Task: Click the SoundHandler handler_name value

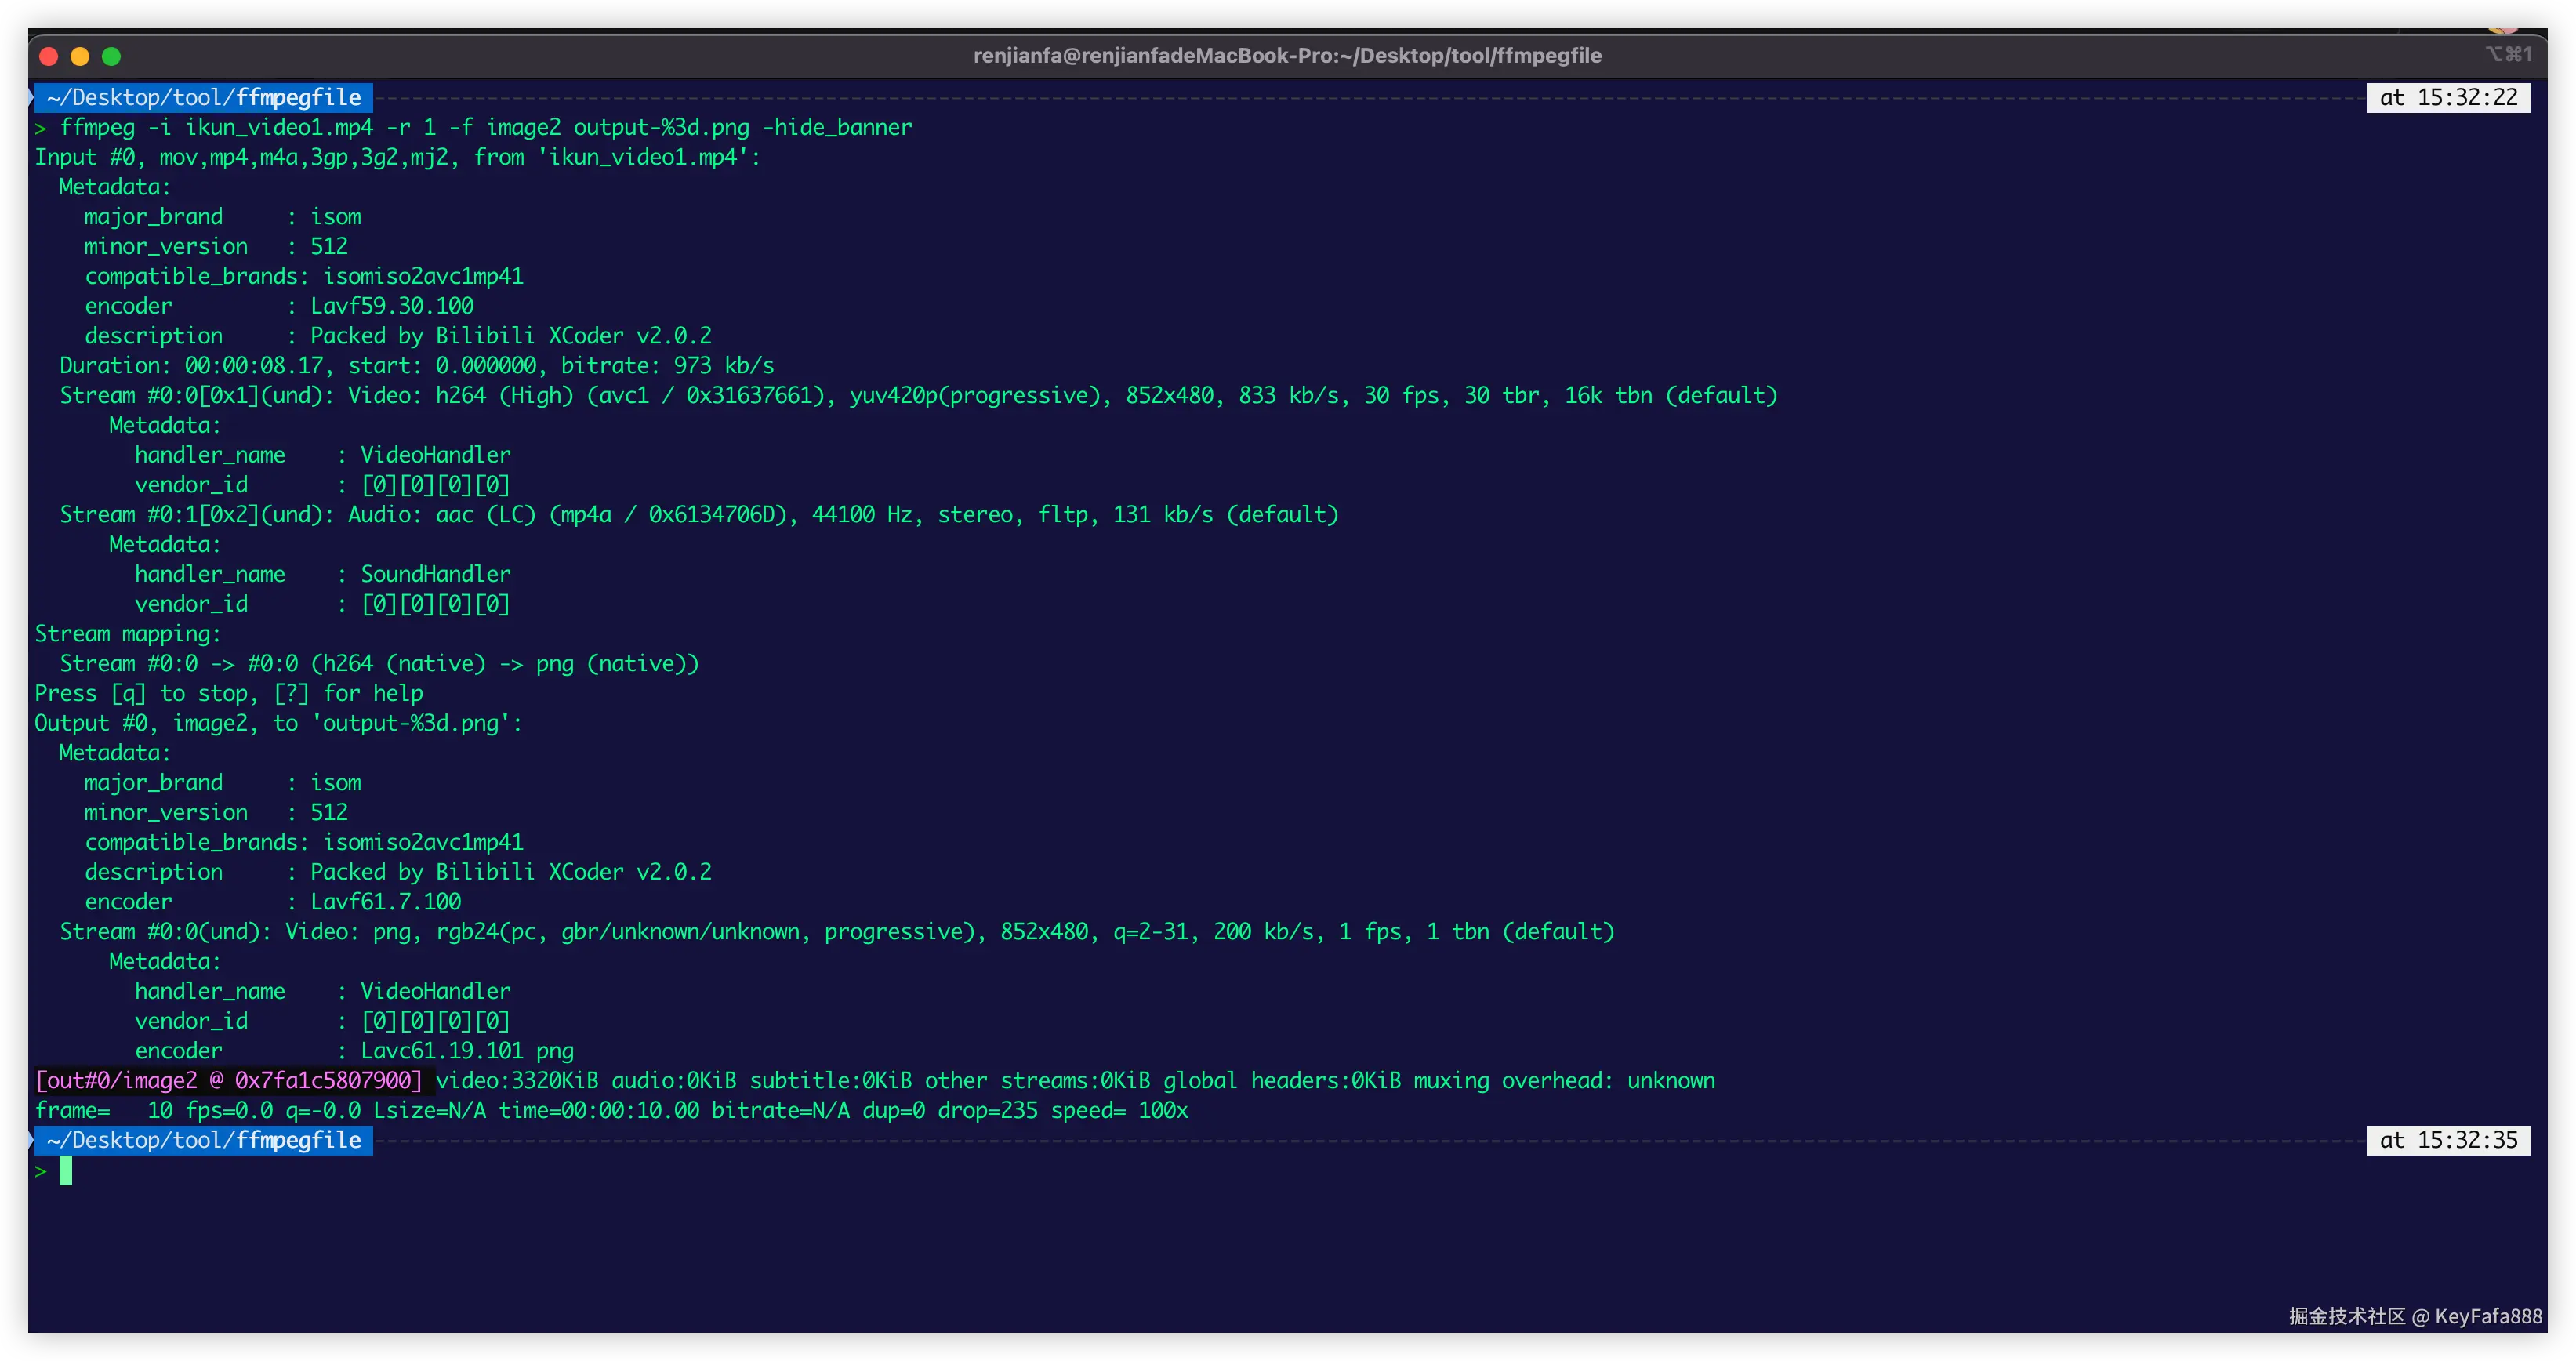Action: coord(435,575)
